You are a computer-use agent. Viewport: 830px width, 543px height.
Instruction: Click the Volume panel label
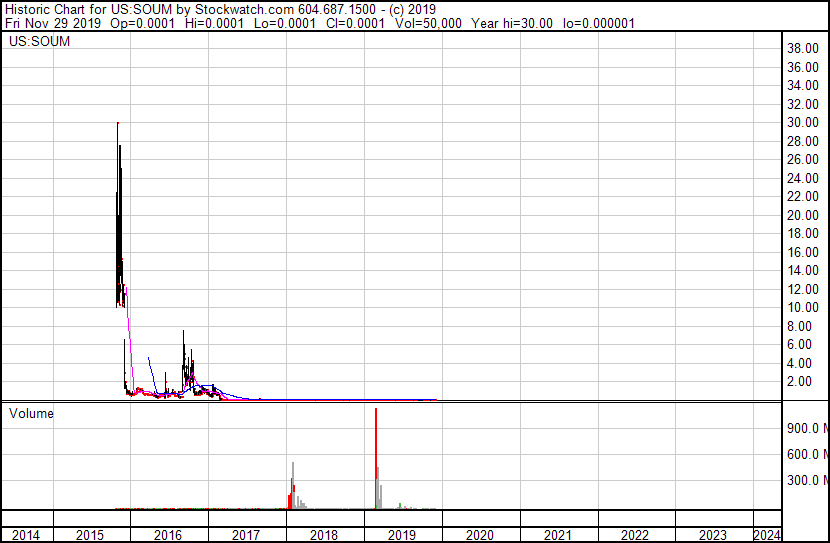tap(31, 412)
